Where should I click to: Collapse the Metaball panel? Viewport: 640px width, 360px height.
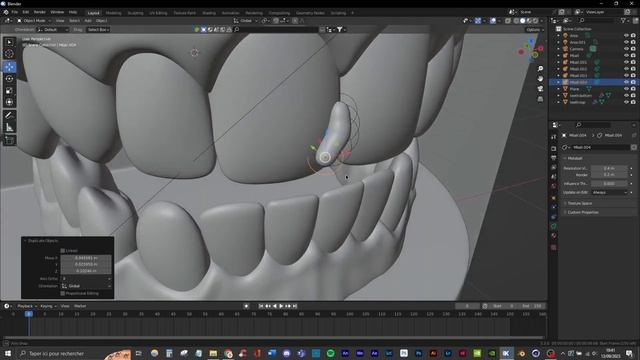click(x=575, y=158)
